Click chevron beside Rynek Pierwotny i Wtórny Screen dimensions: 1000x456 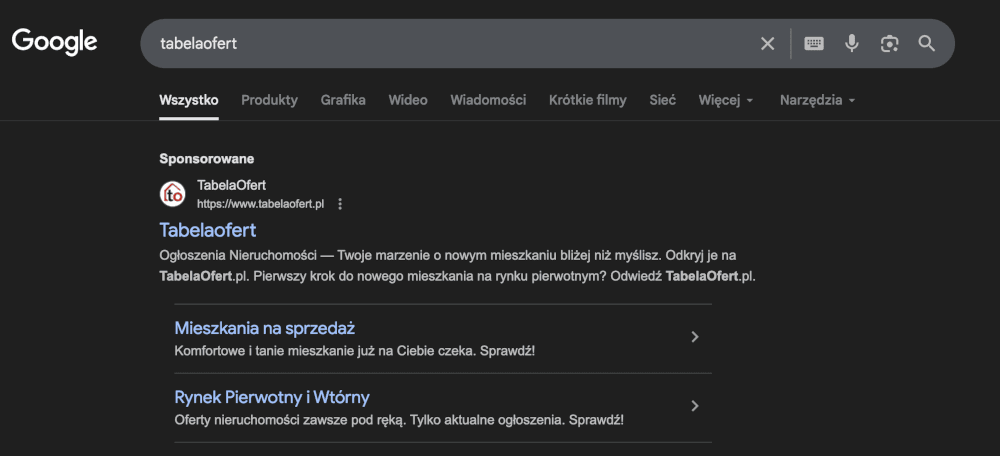[x=695, y=407]
